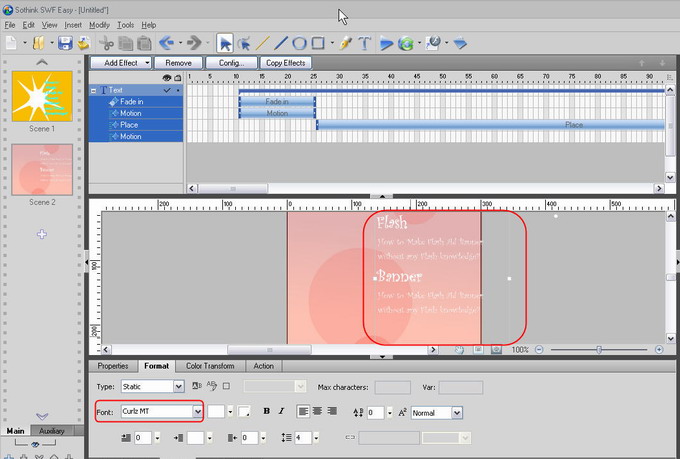Click the Copy Effects button
Image resolution: width=680 pixels, height=459 pixels.
(x=285, y=63)
